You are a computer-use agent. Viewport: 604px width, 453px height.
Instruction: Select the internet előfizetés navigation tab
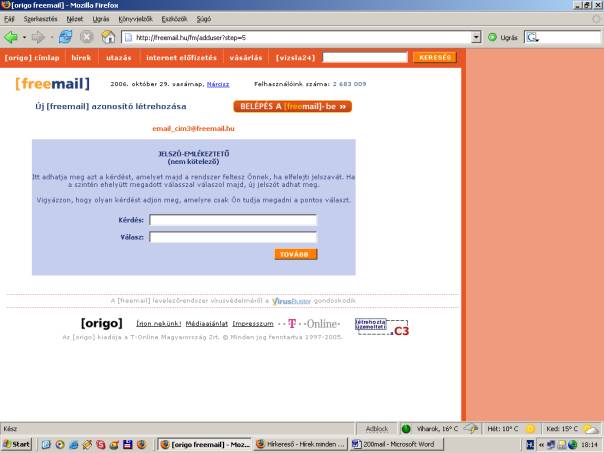click(182, 58)
